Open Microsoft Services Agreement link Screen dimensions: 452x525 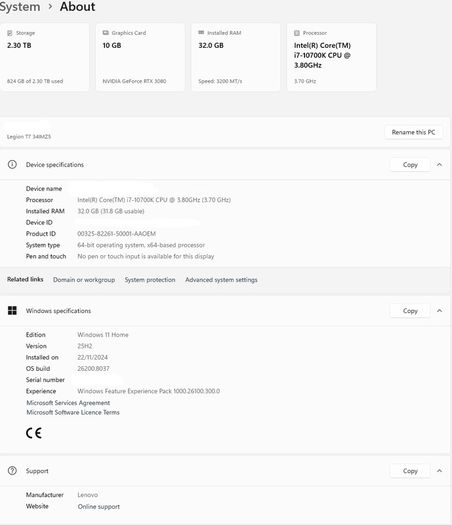[x=68, y=402]
